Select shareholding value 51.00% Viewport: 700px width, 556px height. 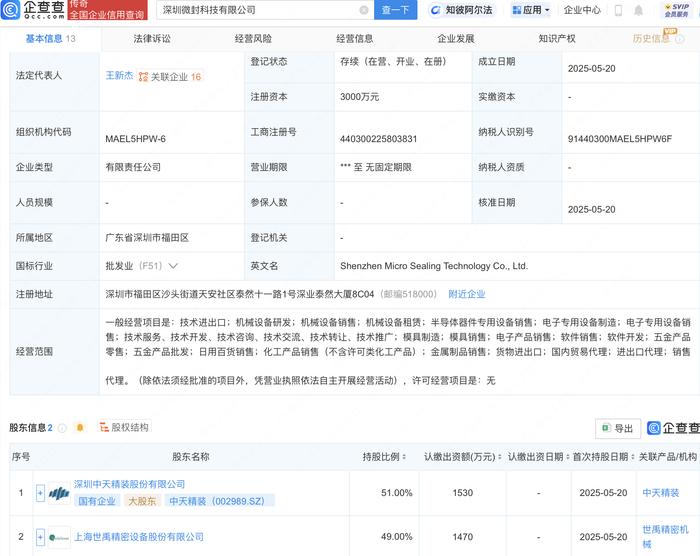[x=396, y=493]
